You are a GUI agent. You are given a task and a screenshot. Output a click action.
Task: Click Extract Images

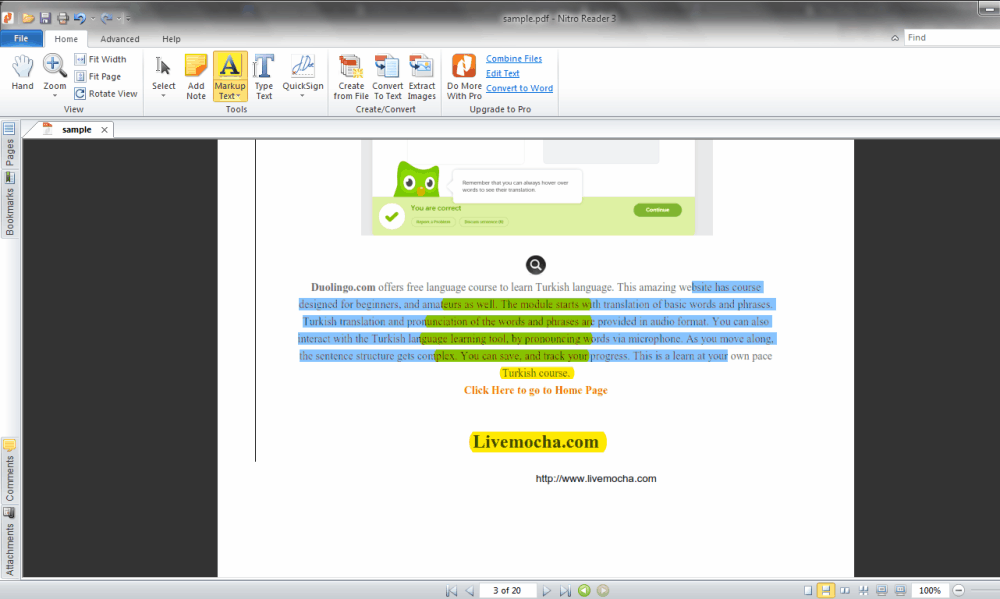coord(422,77)
